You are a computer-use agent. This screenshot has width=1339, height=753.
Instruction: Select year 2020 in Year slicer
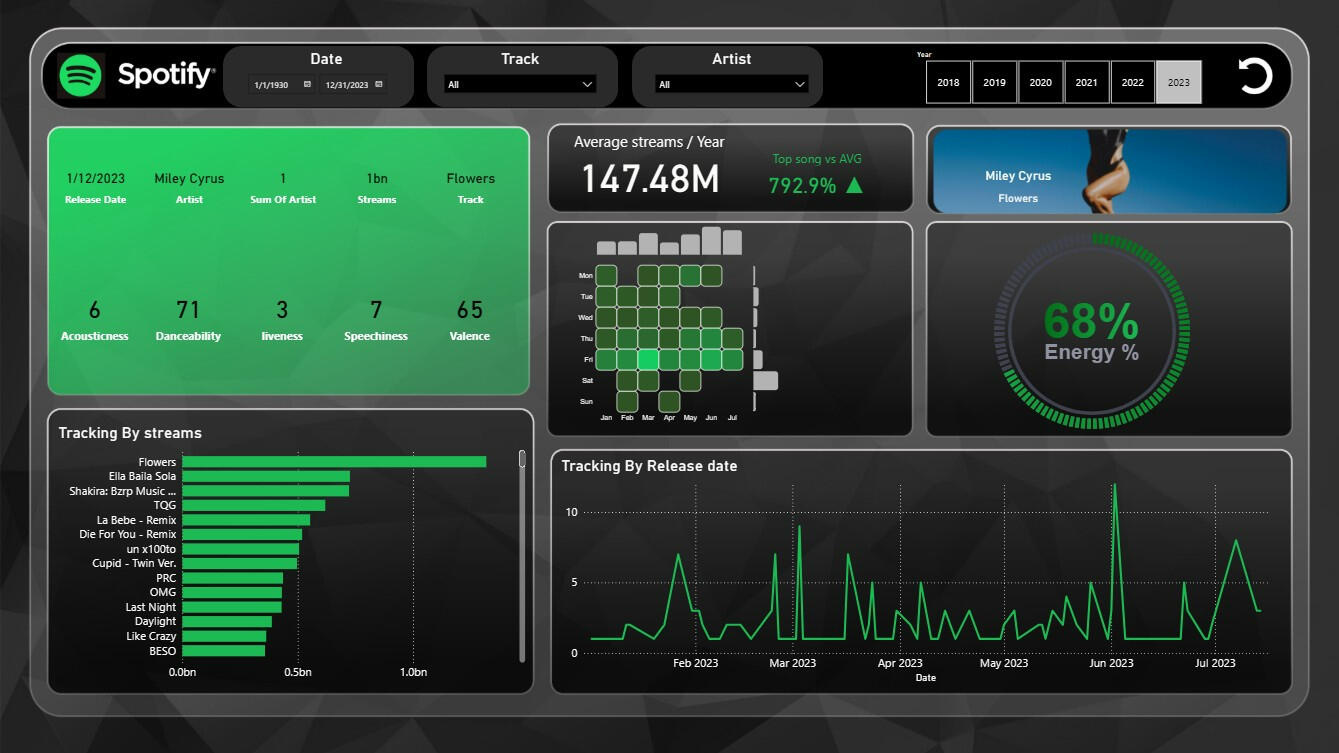pos(1040,82)
